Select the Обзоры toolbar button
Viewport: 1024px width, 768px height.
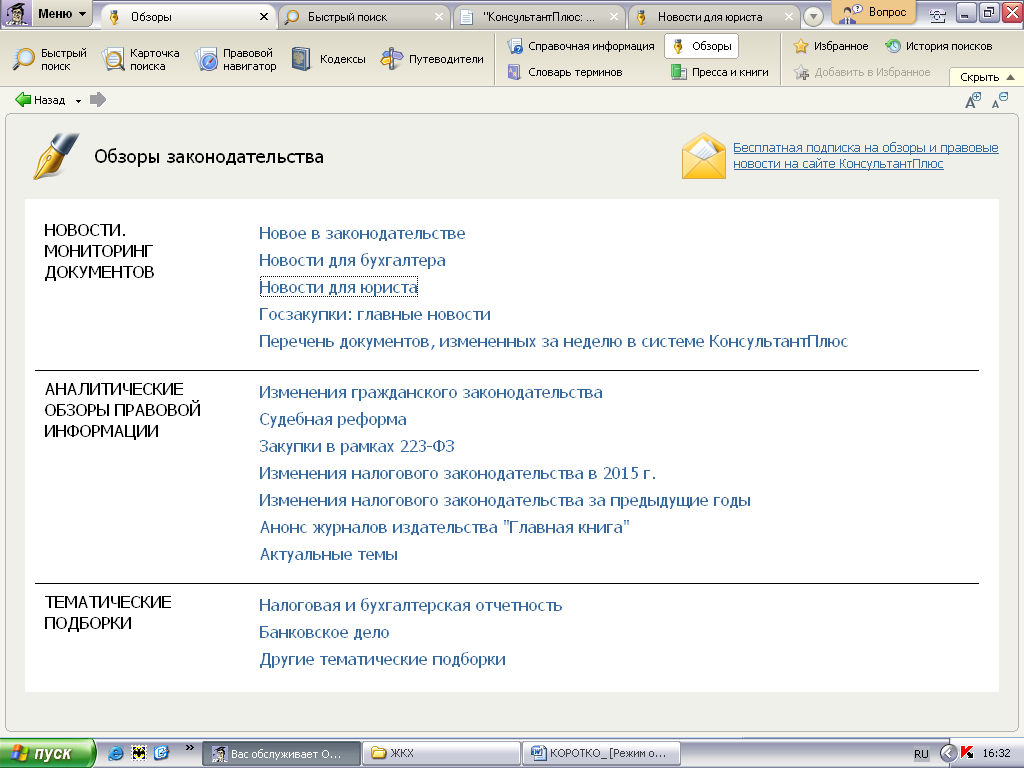(x=701, y=46)
